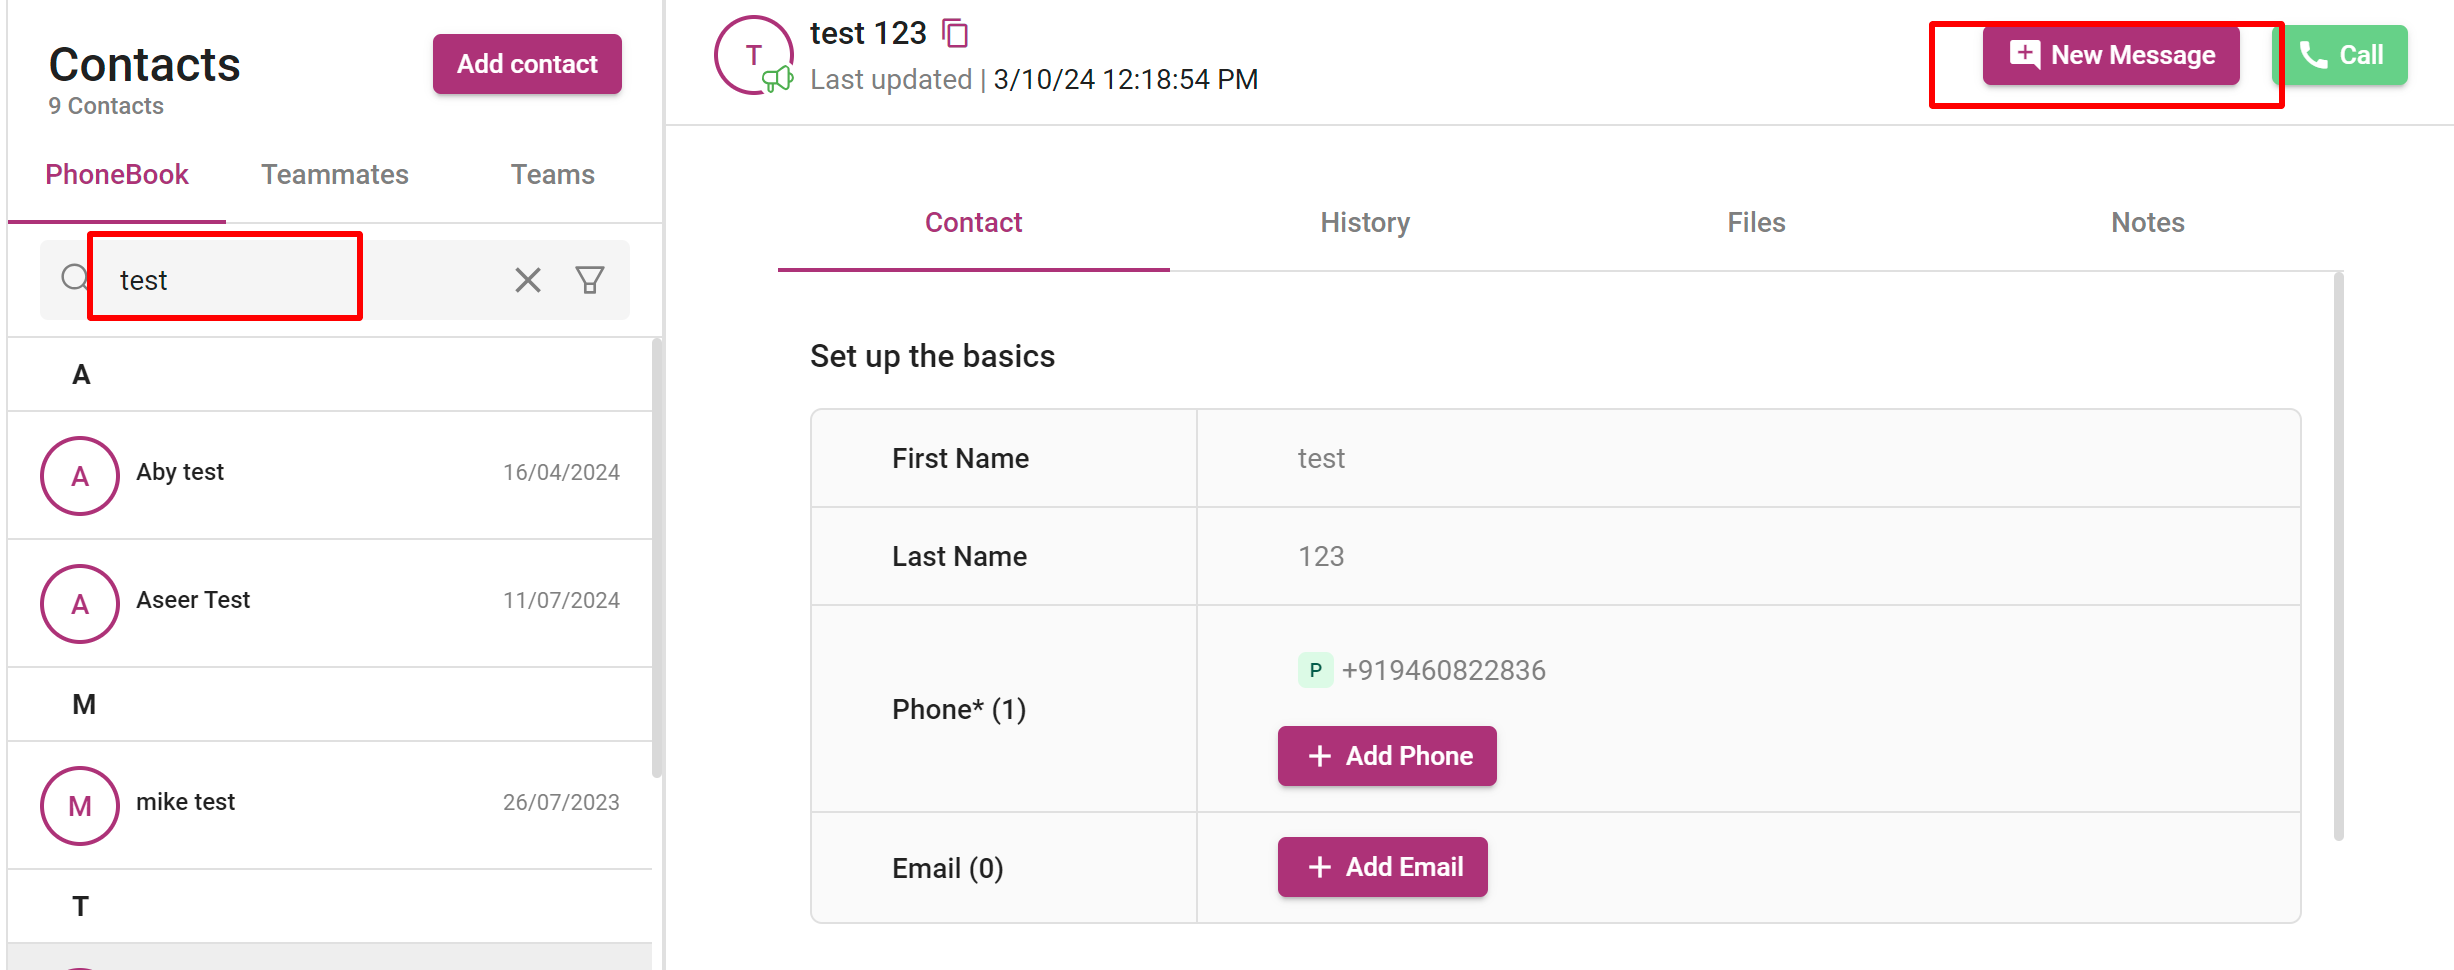Focus the contacts search input field
Image resolution: width=2454 pixels, height=970 pixels.
click(300, 280)
